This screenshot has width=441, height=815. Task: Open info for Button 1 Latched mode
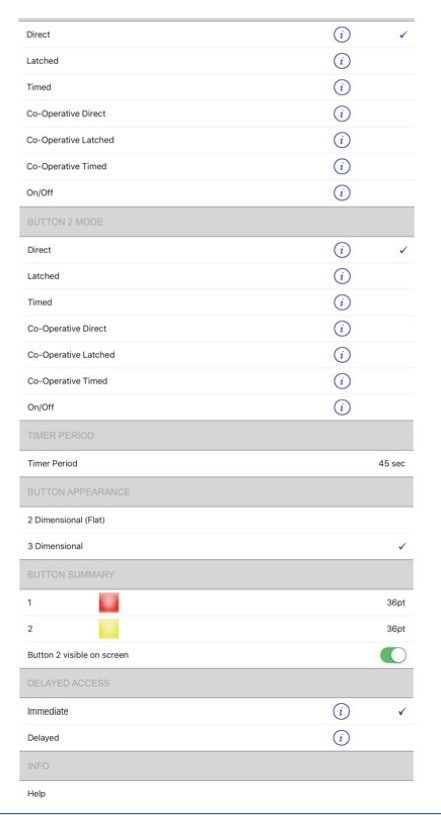342,61
